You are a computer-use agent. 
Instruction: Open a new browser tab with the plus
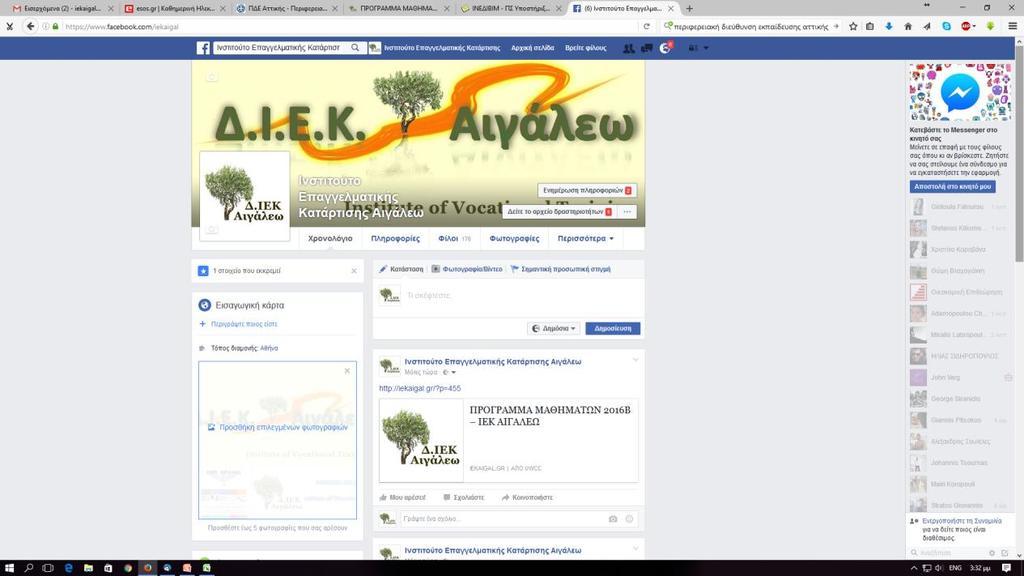(x=690, y=8)
